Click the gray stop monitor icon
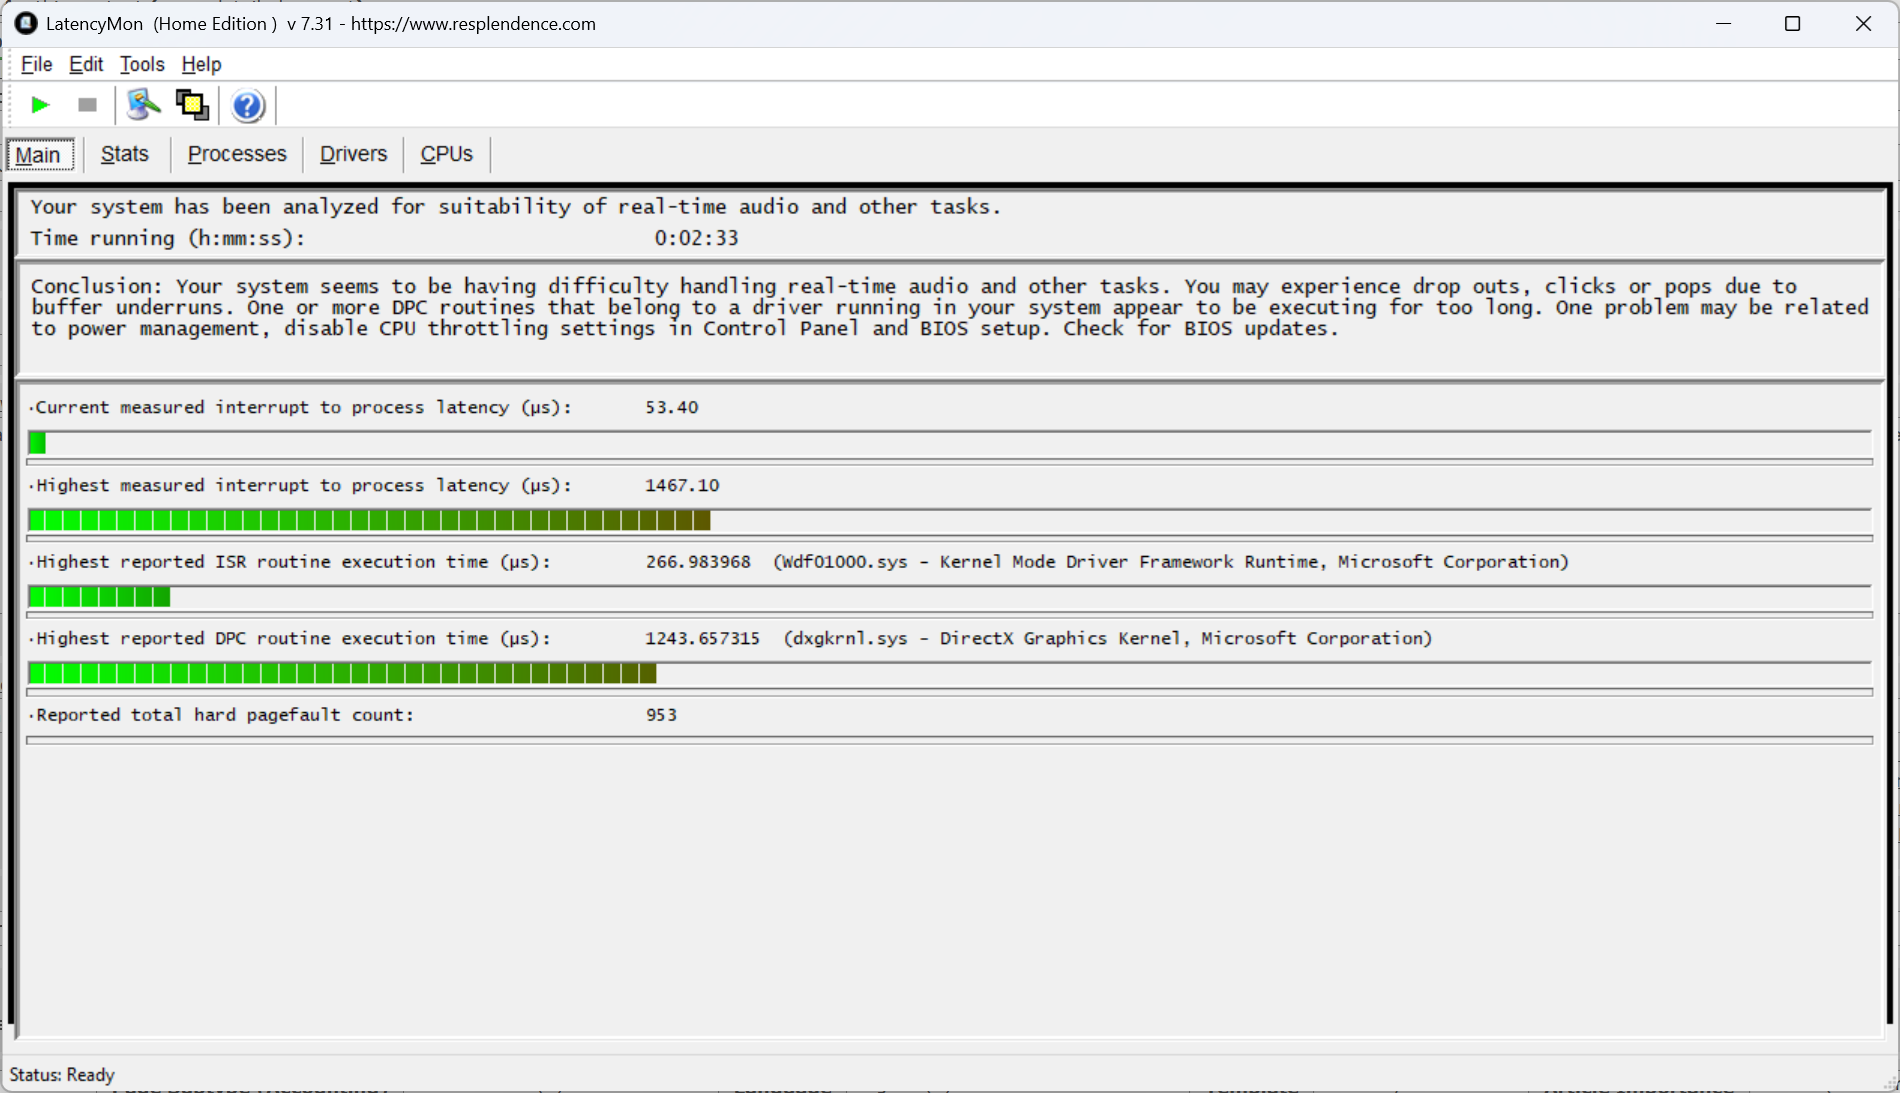Screen dimensions: 1900x1093 [x=87, y=105]
